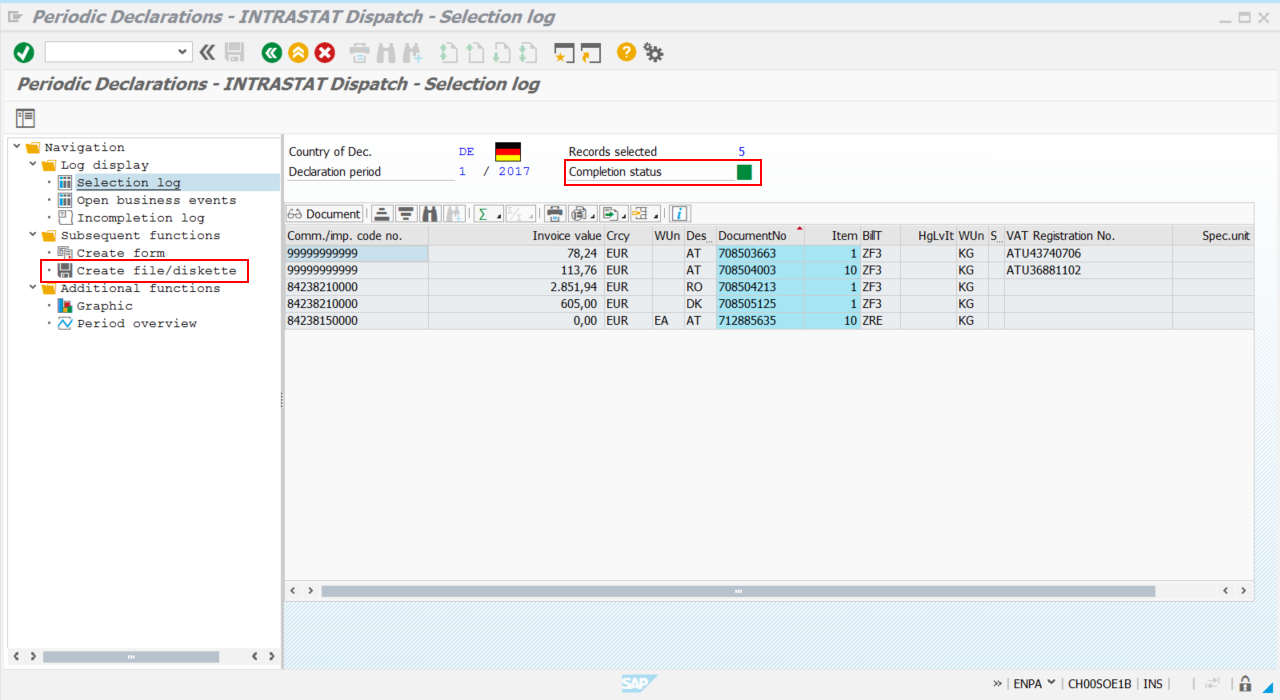The height and width of the screenshot is (700, 1280).
Task: Click the Document details button
Action: click(324, 214)
